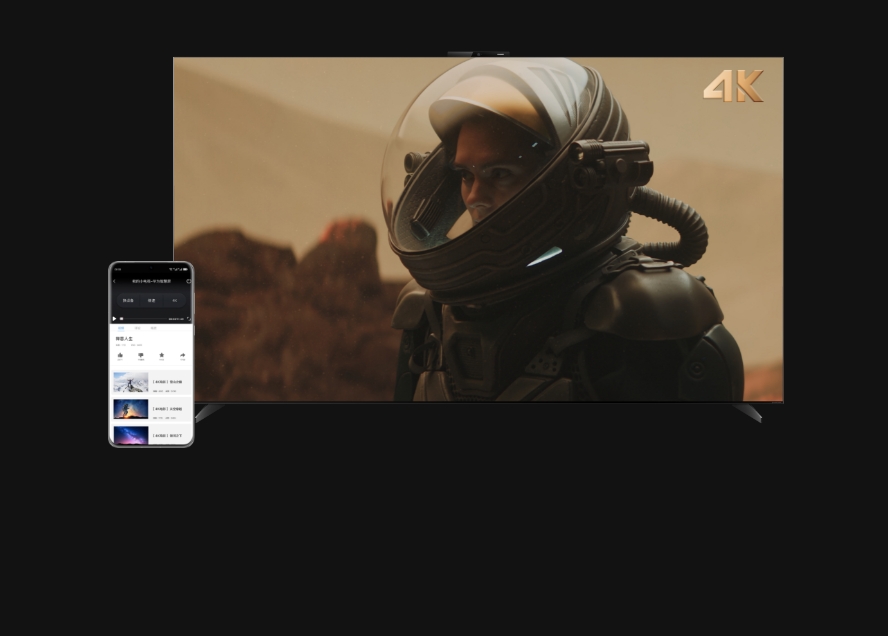Open title text beside galaxy thumbnail
This screenshot has height=636, width=888.
[x=167, y=436]
